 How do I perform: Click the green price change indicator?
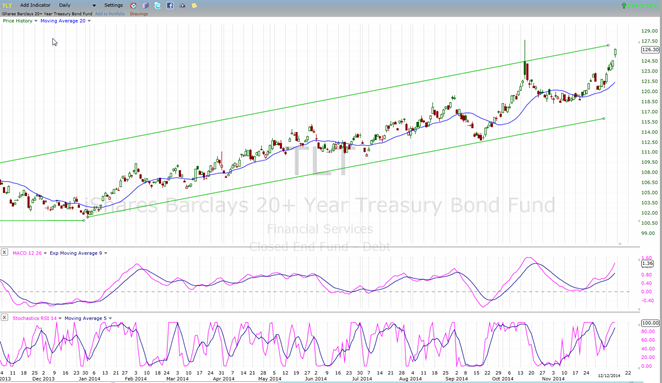click(x=640, y=5)
